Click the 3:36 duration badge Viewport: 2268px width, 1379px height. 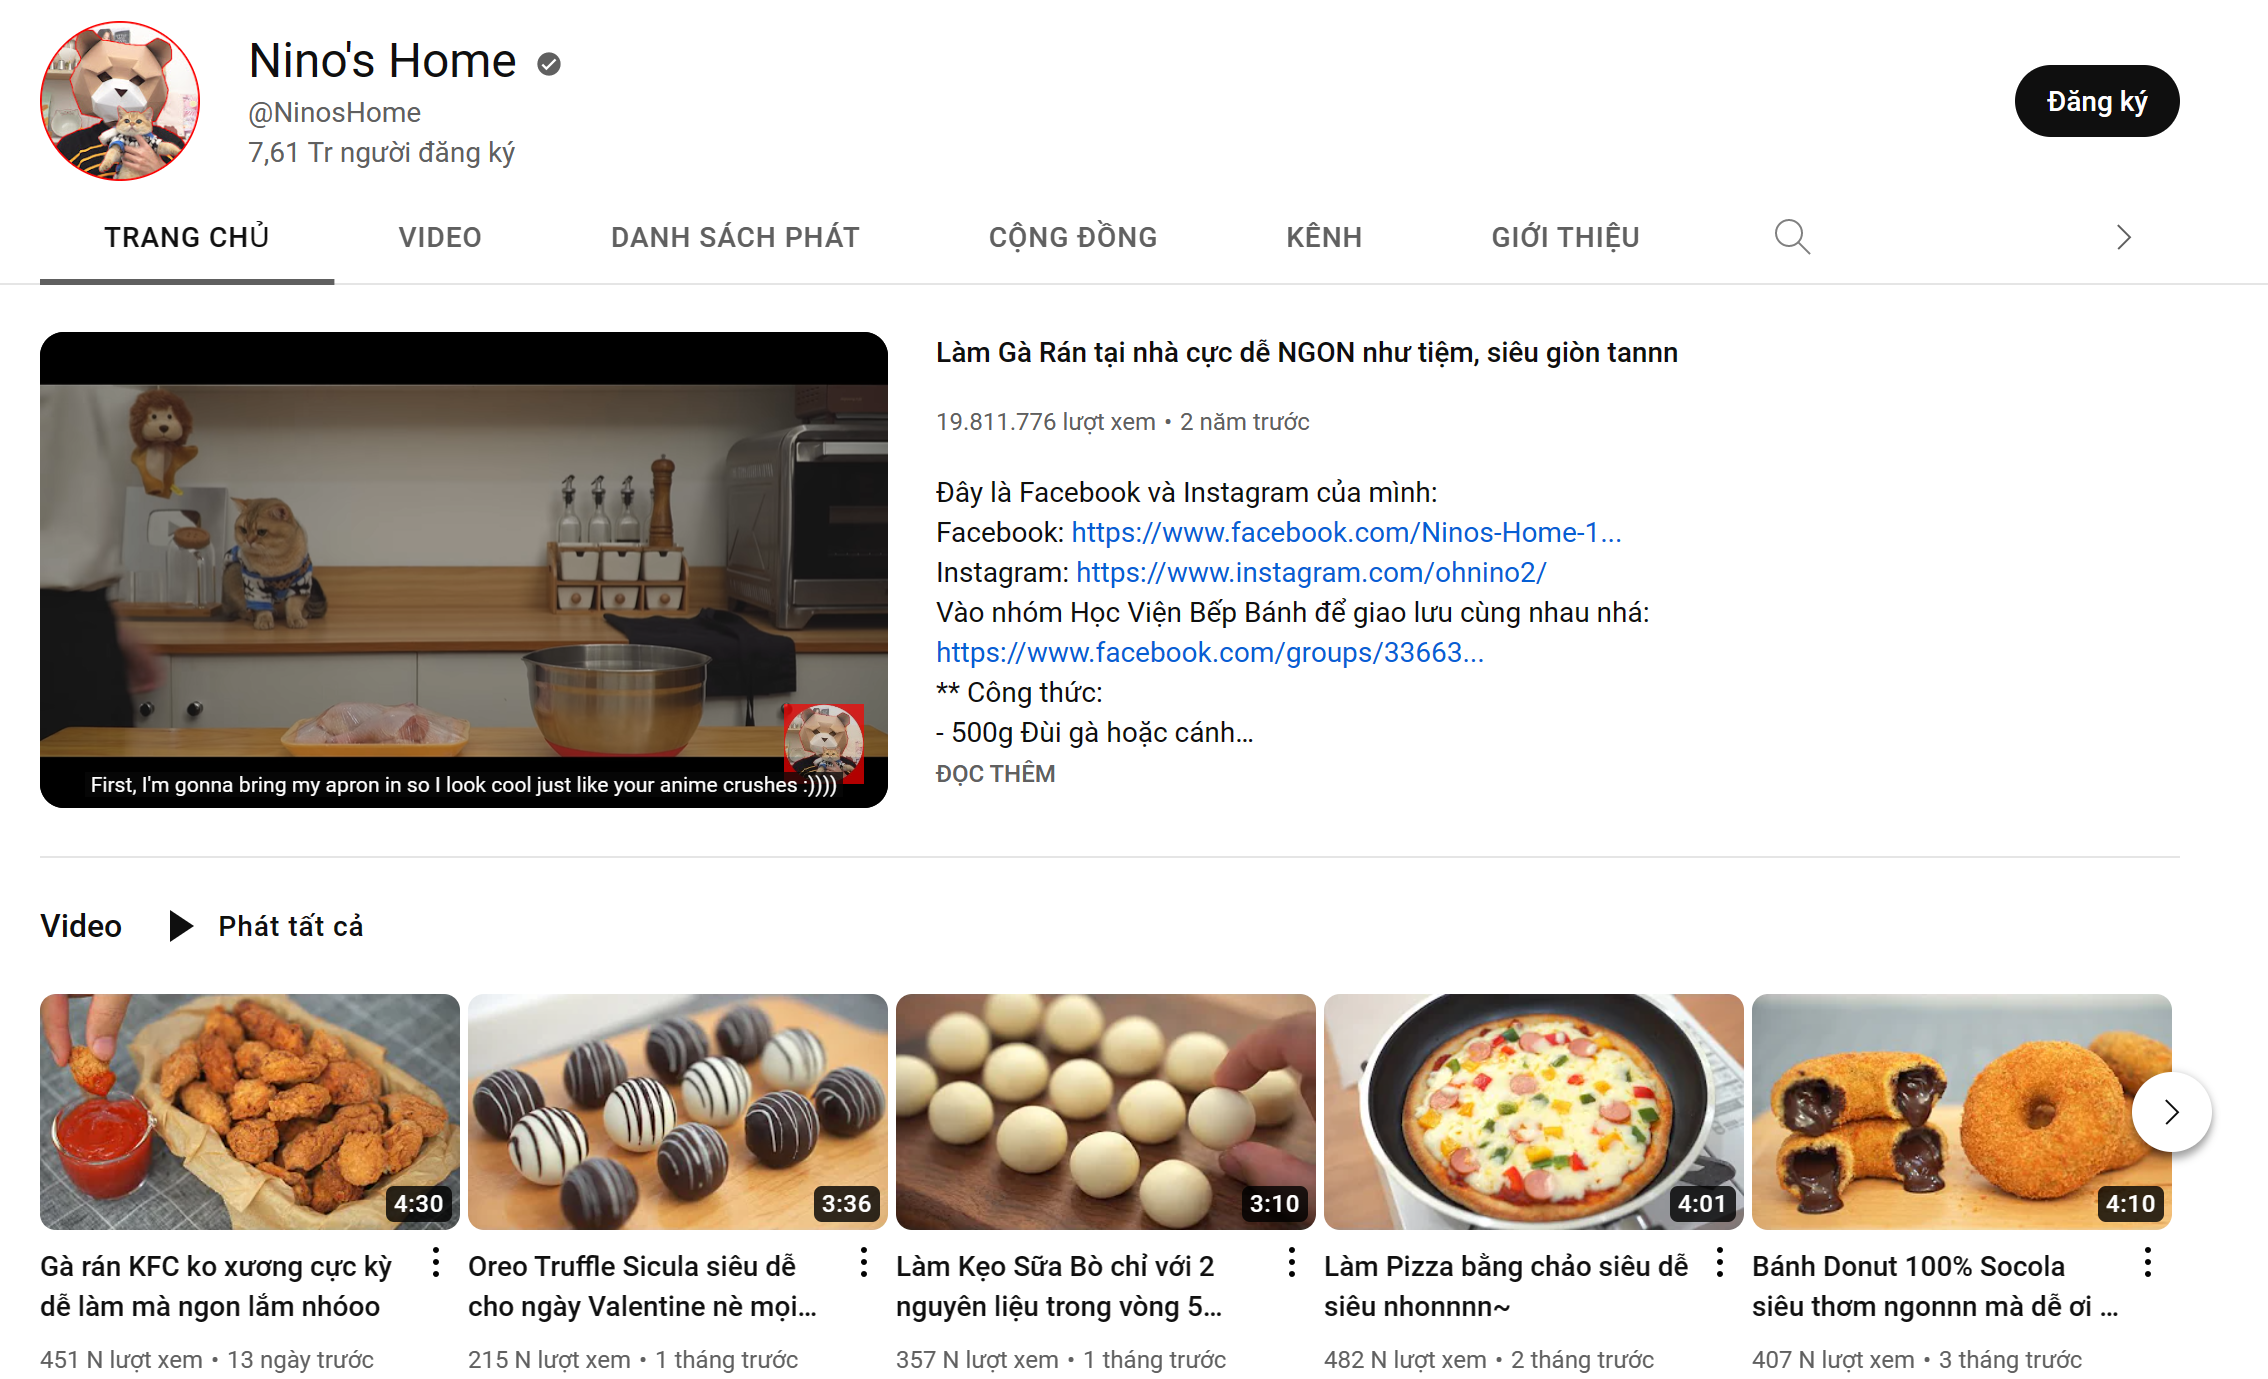[x=846, y=1203]
